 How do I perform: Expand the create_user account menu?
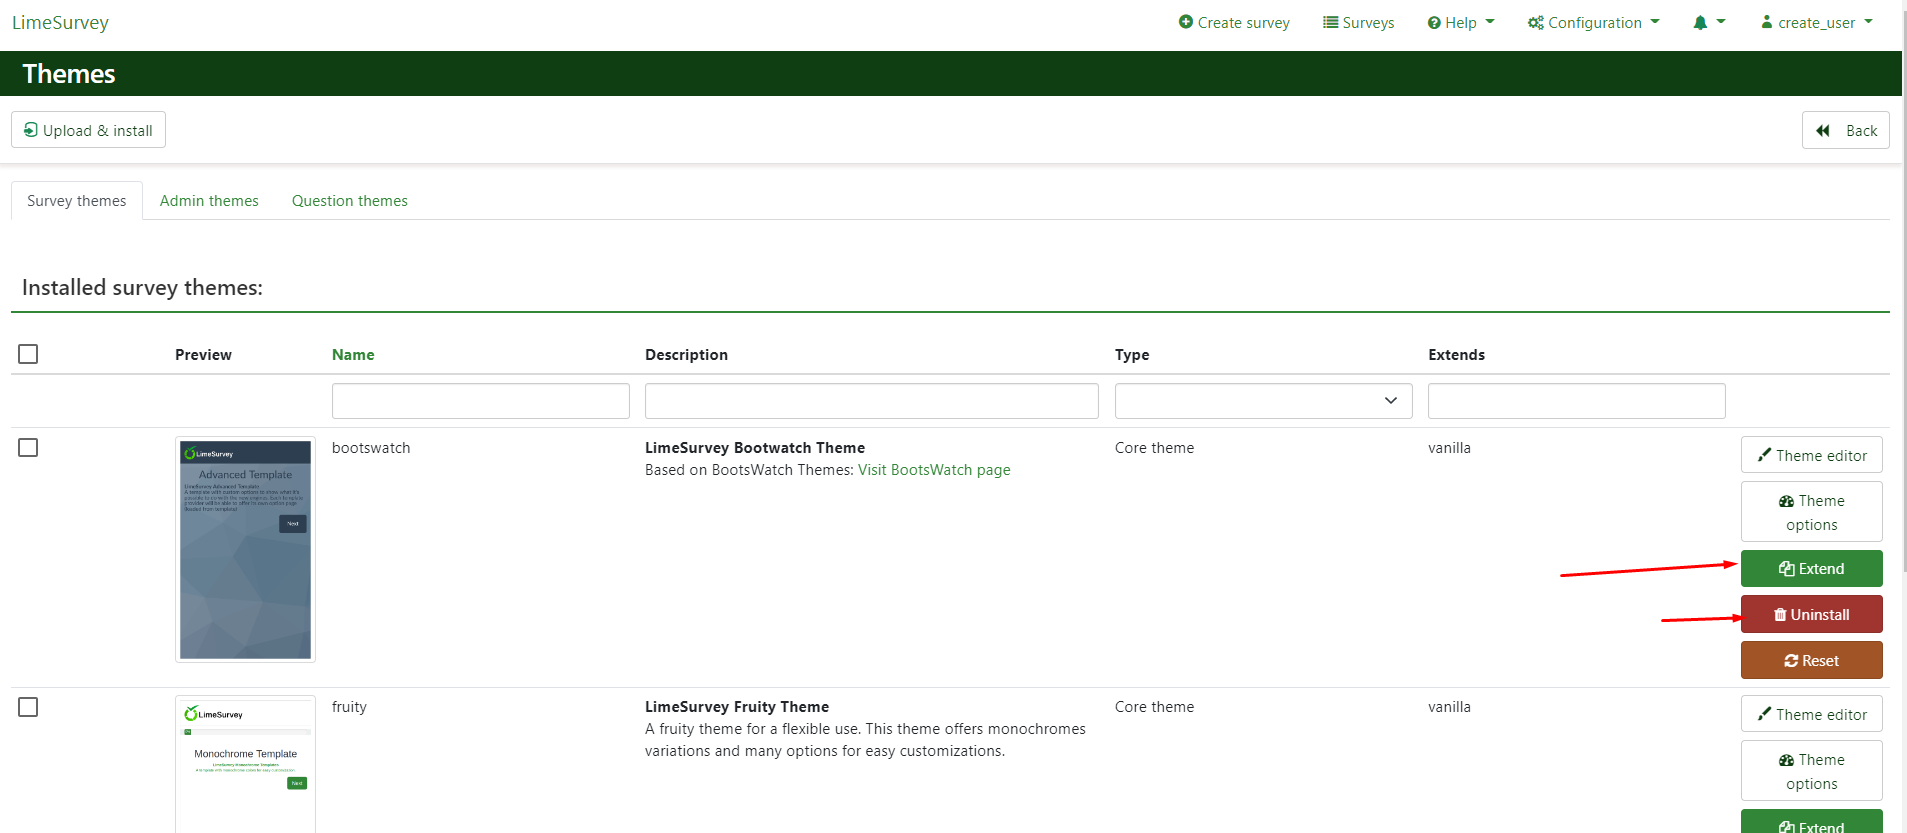1816,22
